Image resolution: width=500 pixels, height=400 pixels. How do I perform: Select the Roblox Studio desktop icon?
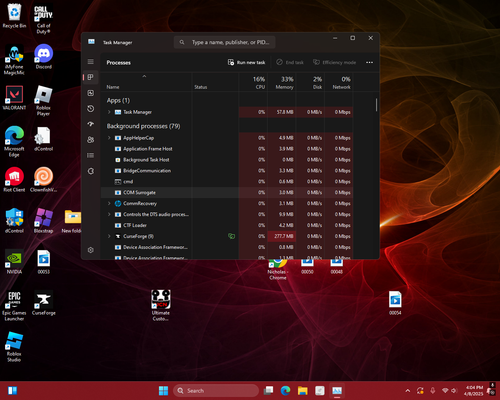[14, 347]
